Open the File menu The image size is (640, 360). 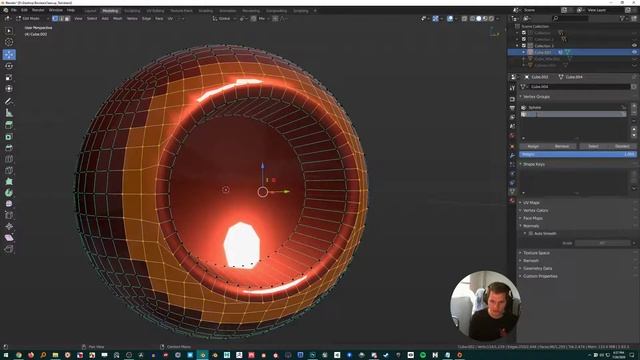(13, 10)
